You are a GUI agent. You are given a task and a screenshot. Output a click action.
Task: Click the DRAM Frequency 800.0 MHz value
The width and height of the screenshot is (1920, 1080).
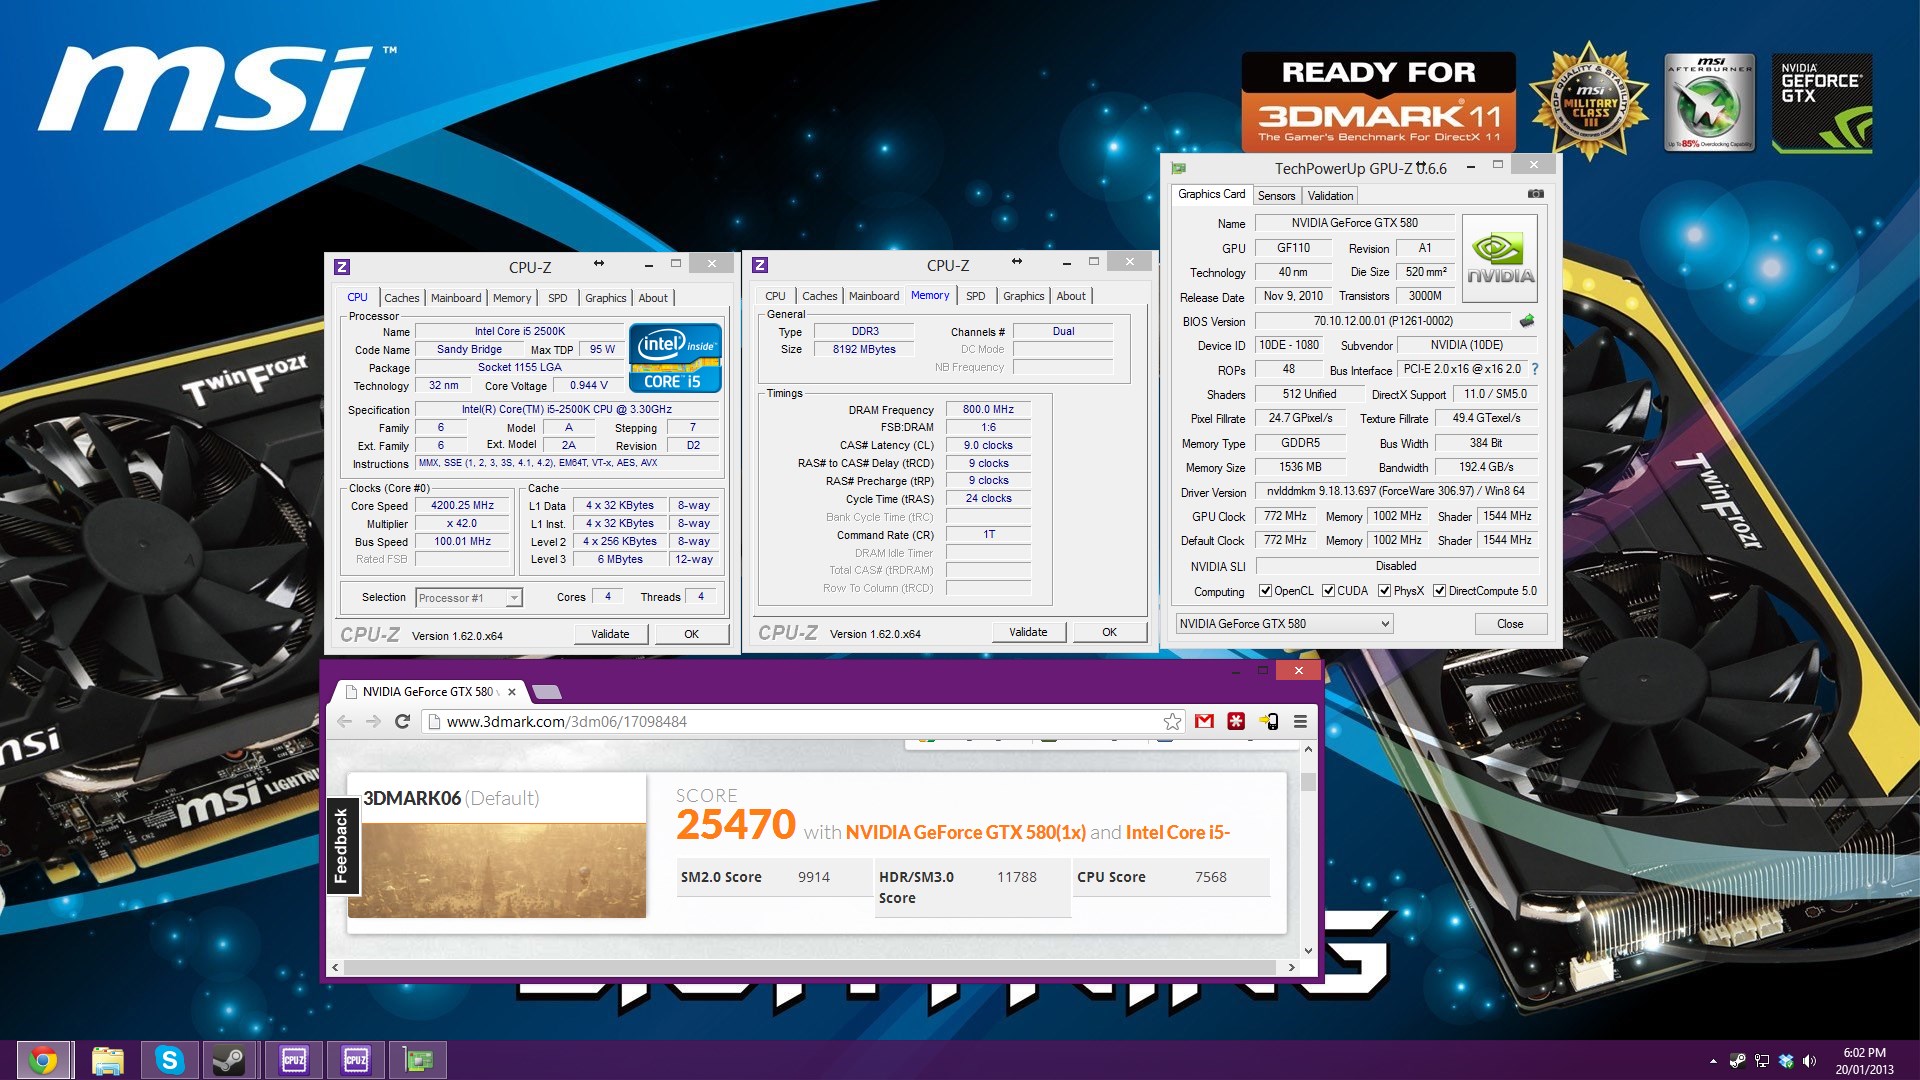point(988,410)
